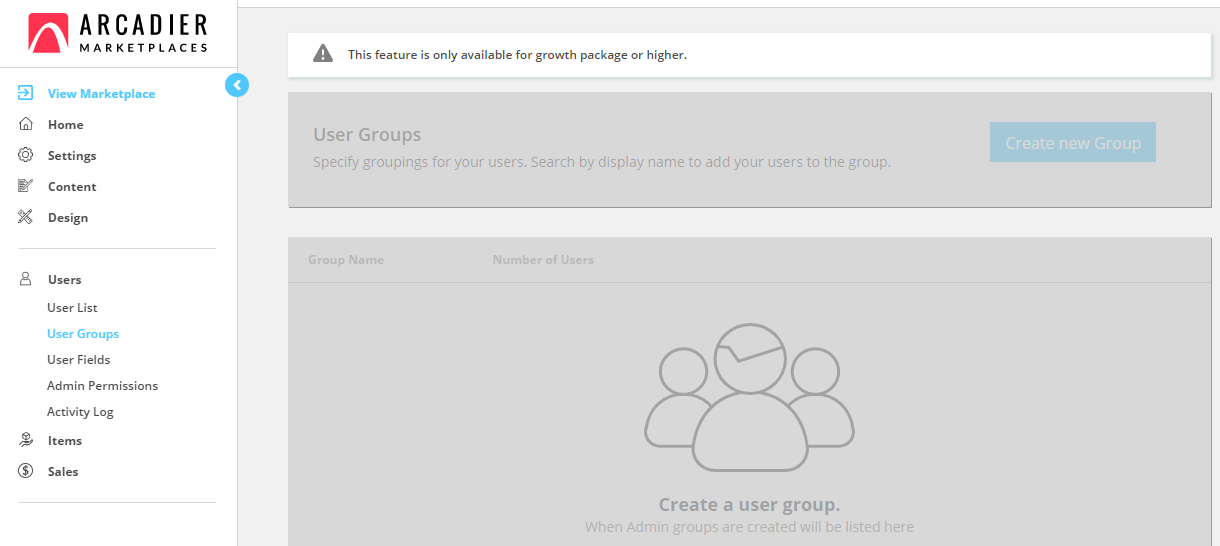
Task: Open User List submenu item
Action: (x=72, y=308)
